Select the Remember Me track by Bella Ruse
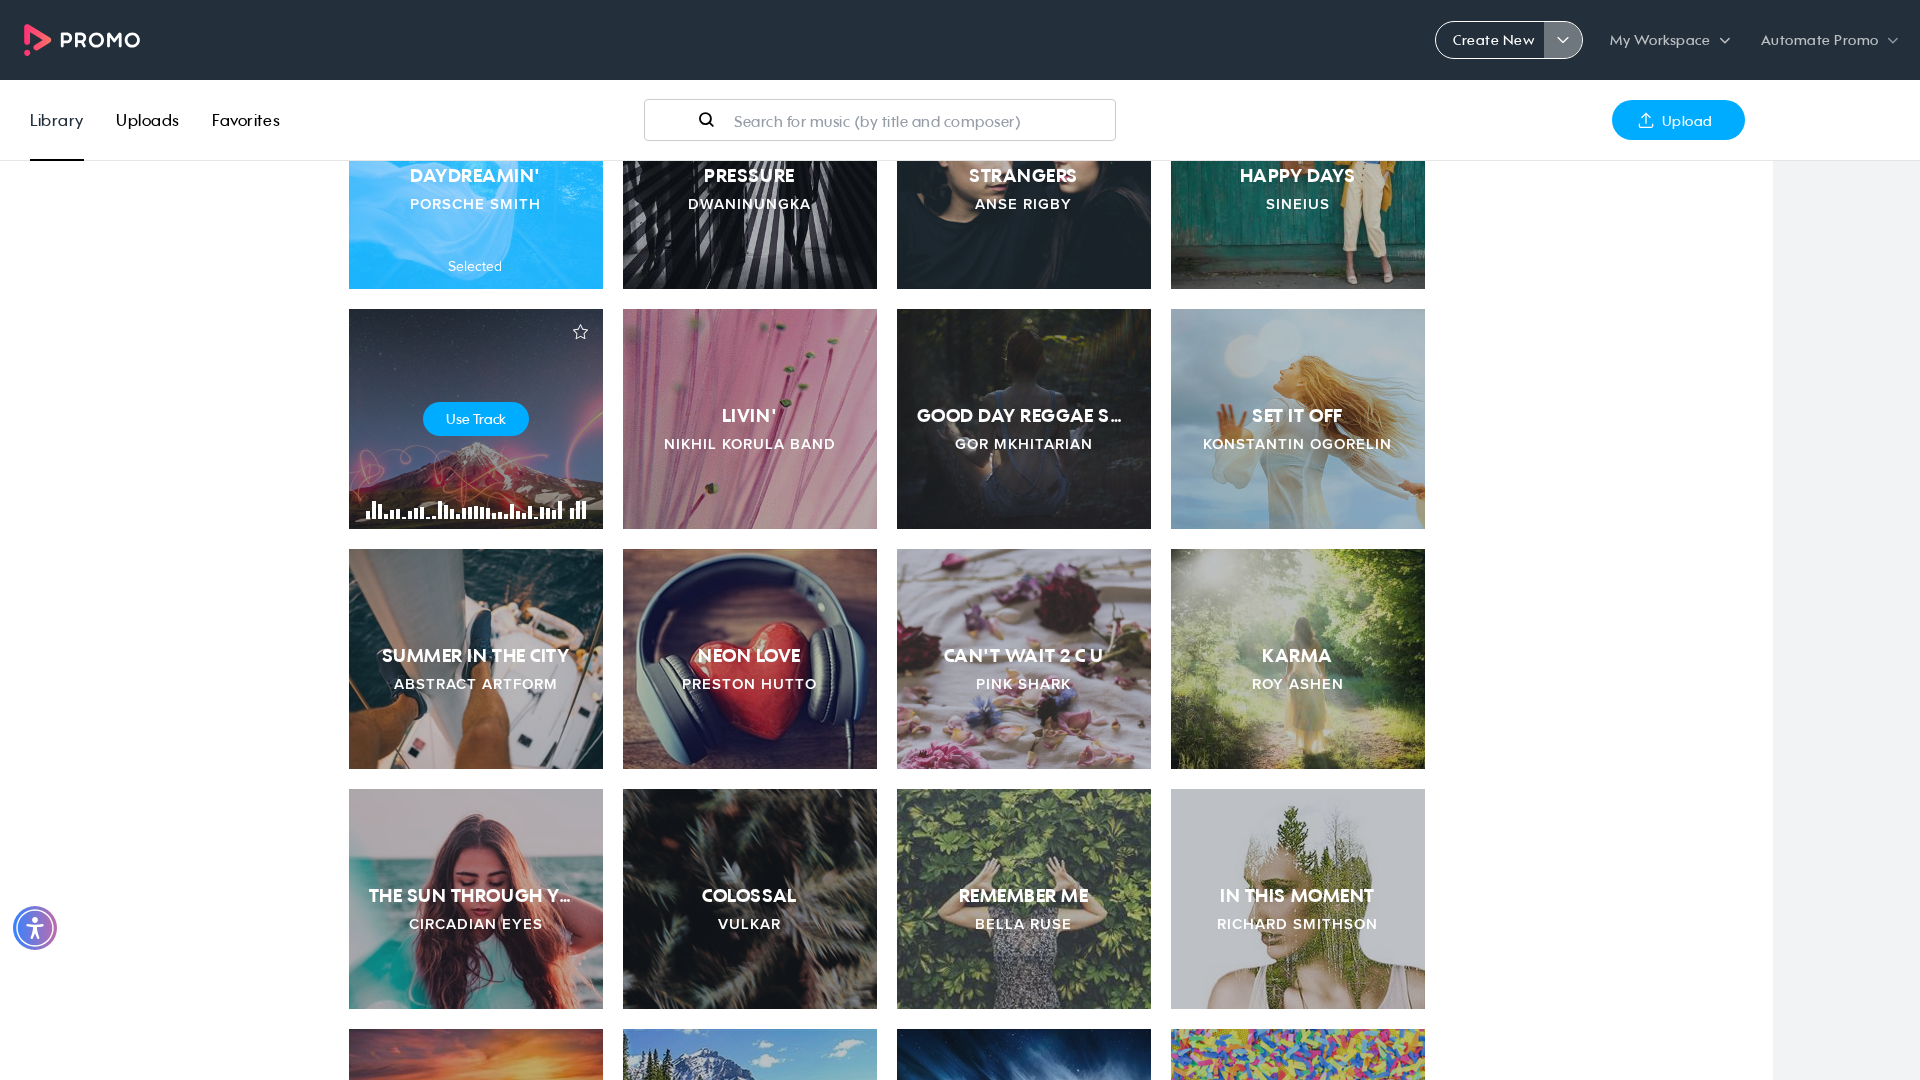The height and width of the screenshot is (1080, 1920). [x=1024, y=899]
